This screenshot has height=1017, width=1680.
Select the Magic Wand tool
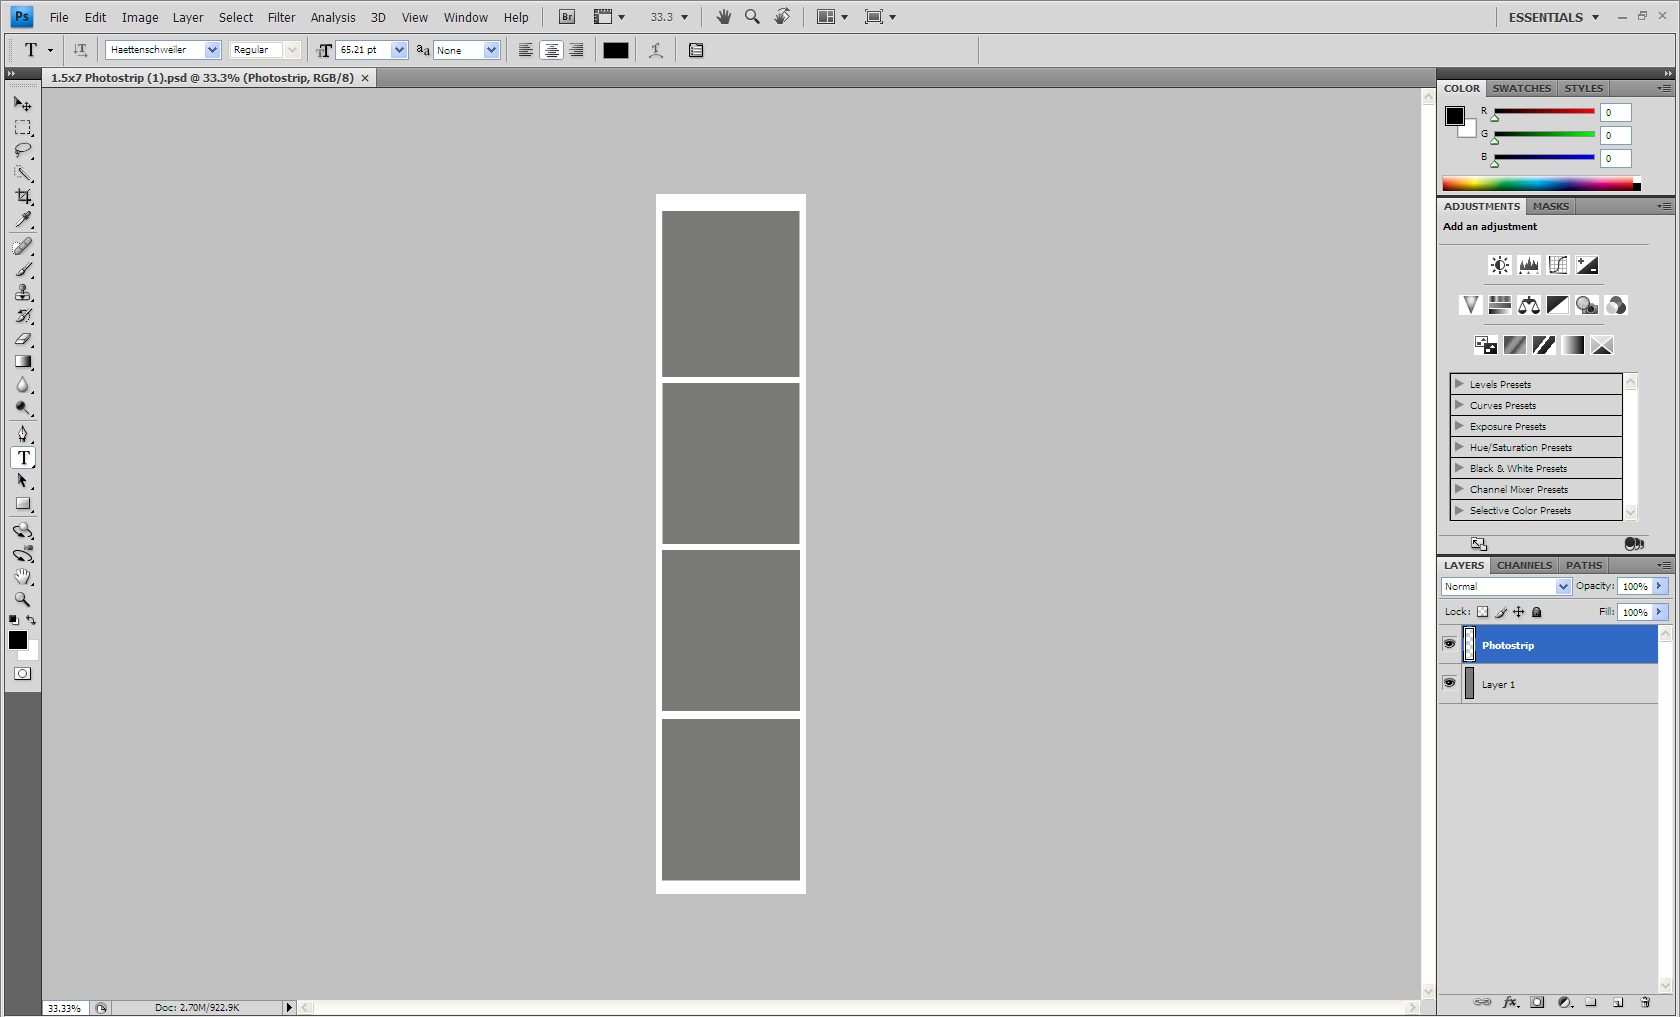pyautogui.click(x=23, y=174)
